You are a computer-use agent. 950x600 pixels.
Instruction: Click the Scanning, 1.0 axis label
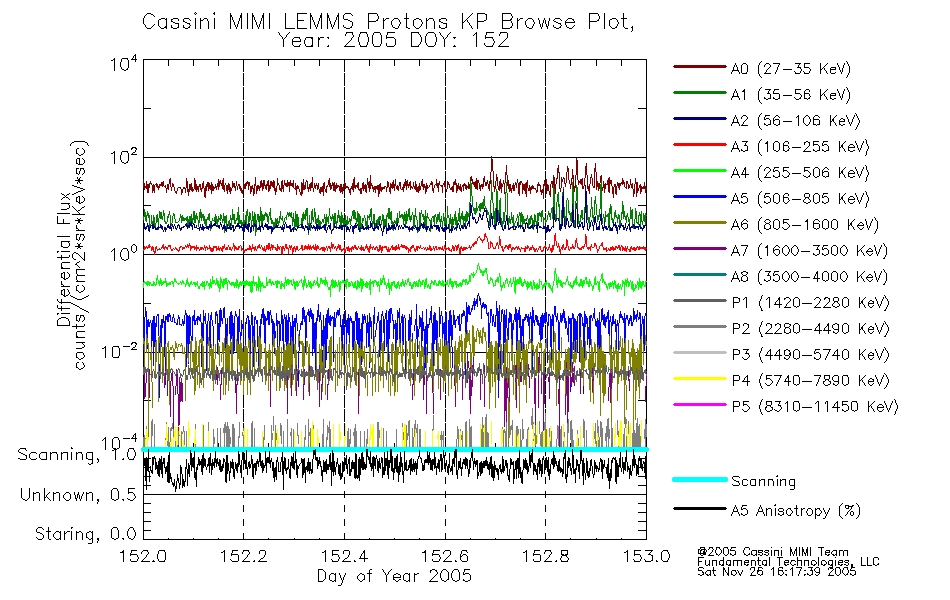(x=77, y=455)
